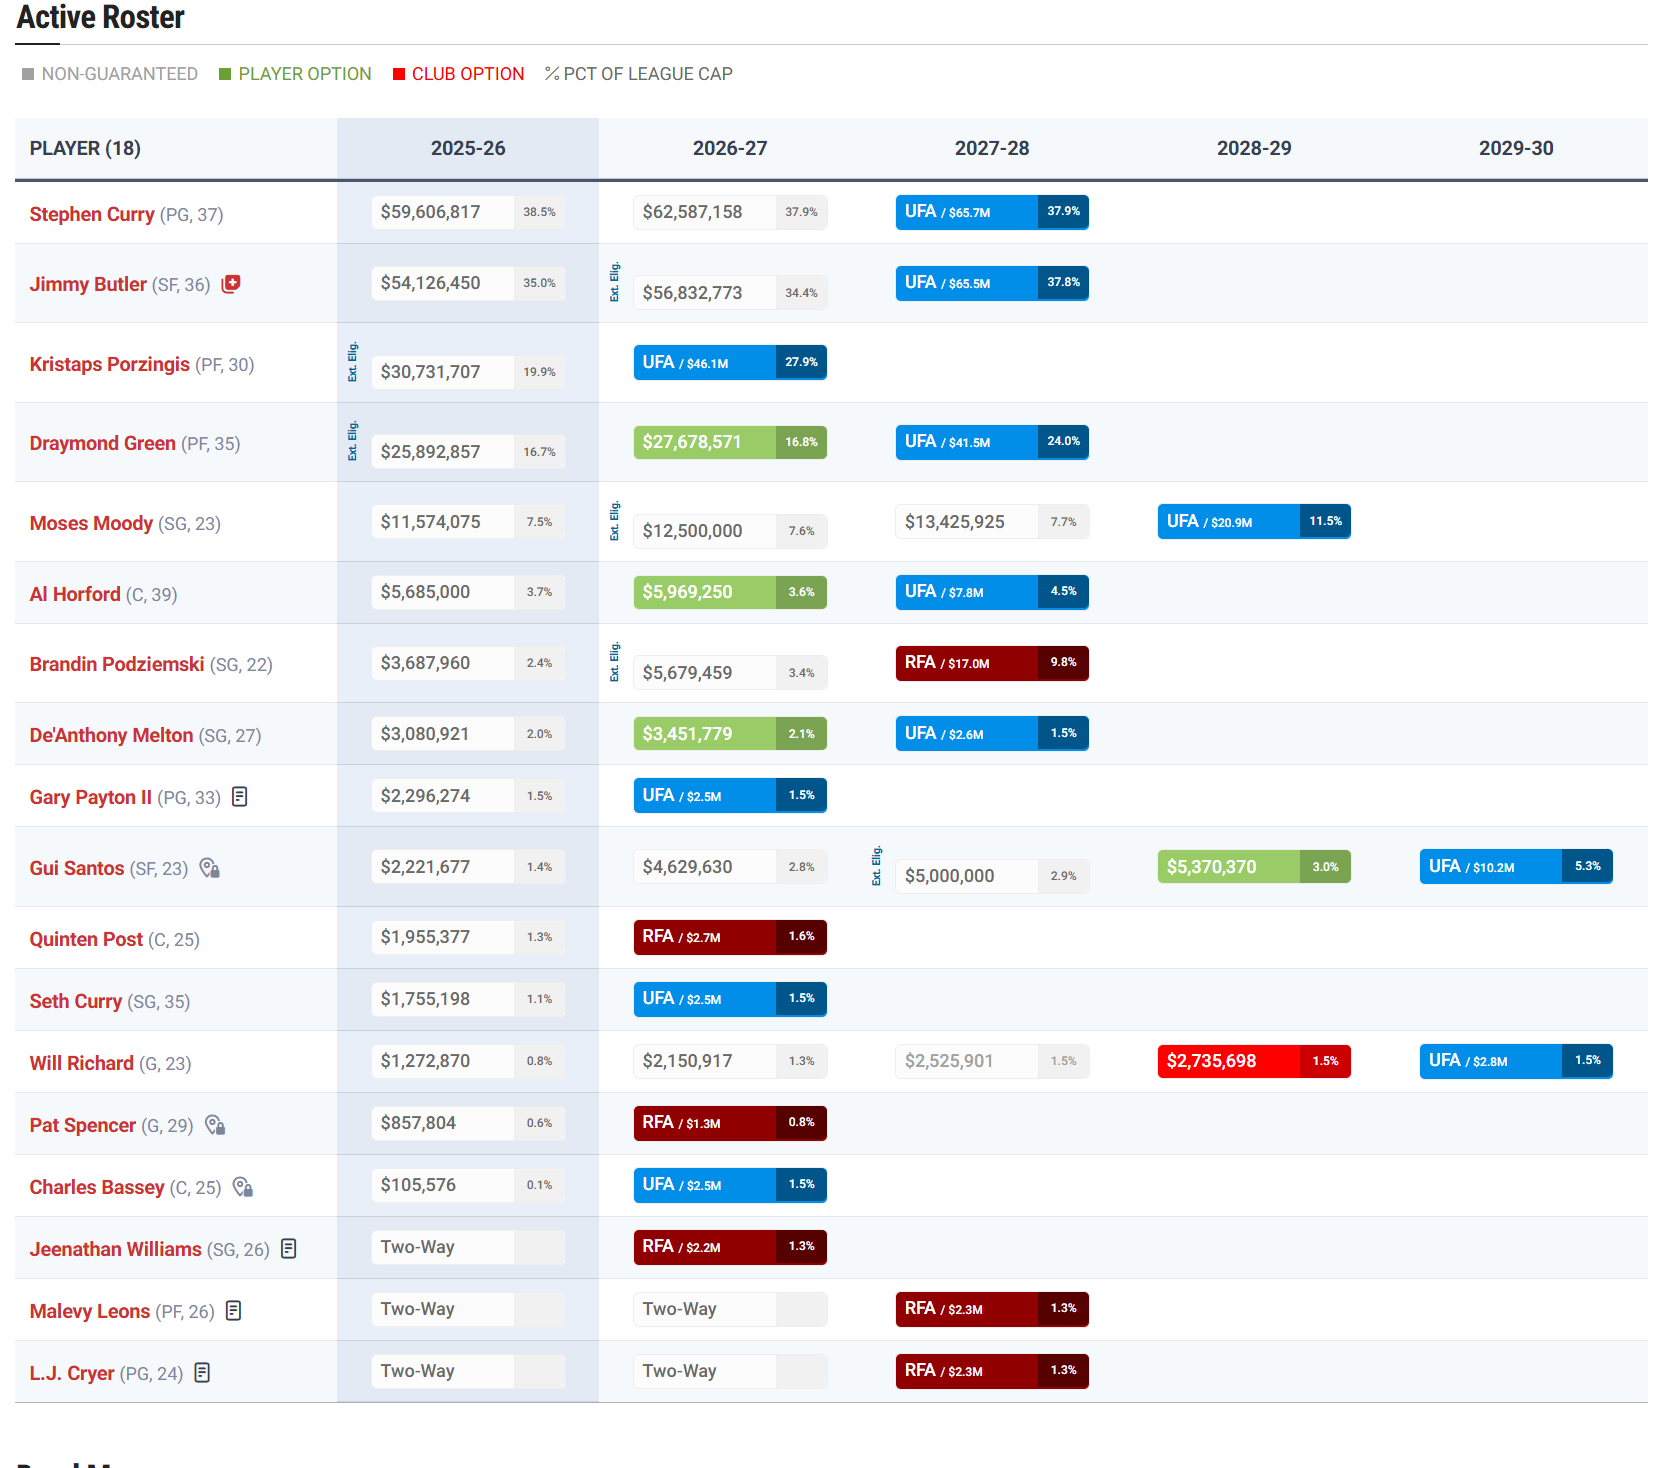Open the notes icon for Jeenathan Williams
Viewport: 1665px width, 1468px height.
pyautogui.click(x=289, y=1248)
